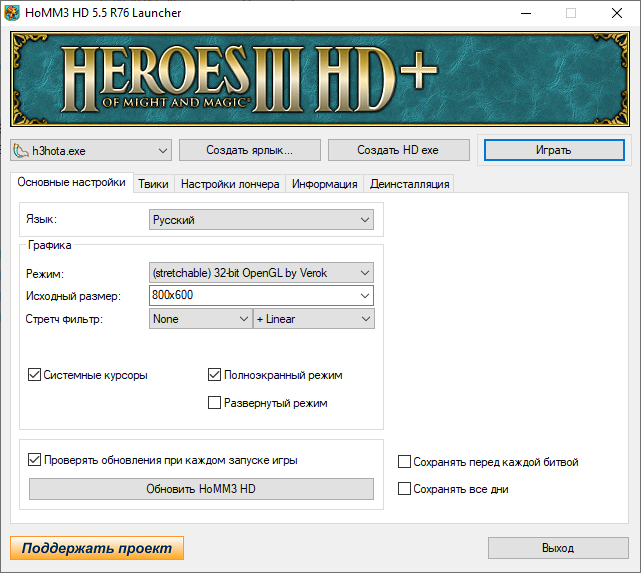This screenshot has height=573, width=641.
Task: Enable Сохранять перед каждой битвой checkbox
Action: pyautogui.click(x=404, y=461)
